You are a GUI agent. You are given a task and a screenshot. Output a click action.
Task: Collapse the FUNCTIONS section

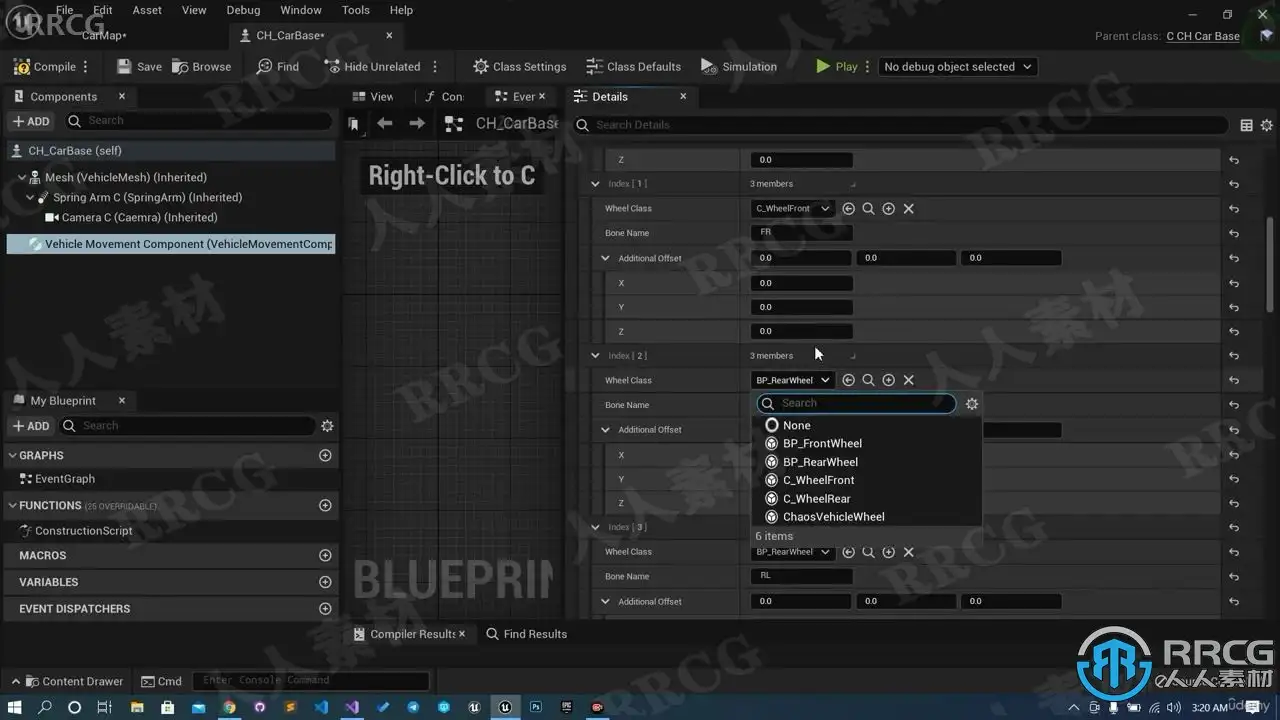pyautogui.click(x=12, y=505)
